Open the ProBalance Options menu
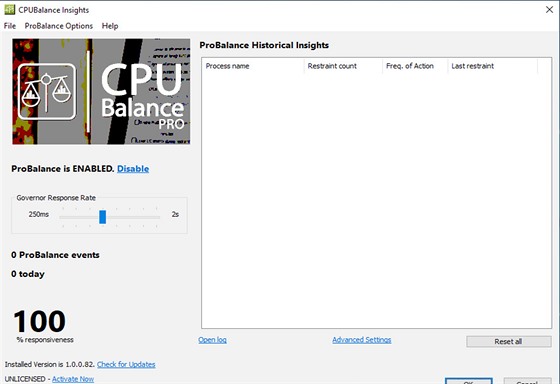The height and width of the screenshot is (384, 560). coord(59,26)
